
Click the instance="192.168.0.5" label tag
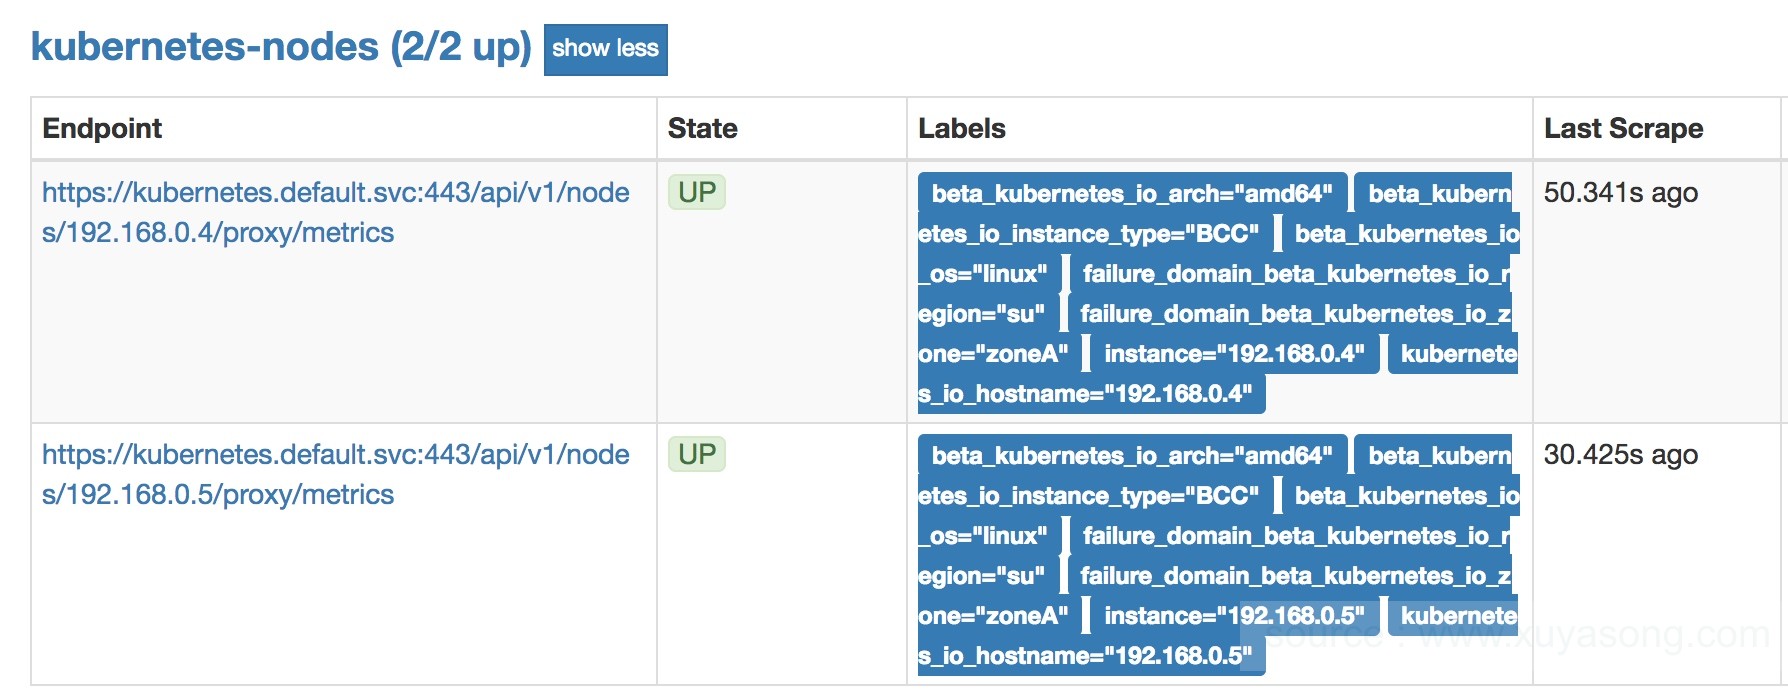tap(1234, 616)
